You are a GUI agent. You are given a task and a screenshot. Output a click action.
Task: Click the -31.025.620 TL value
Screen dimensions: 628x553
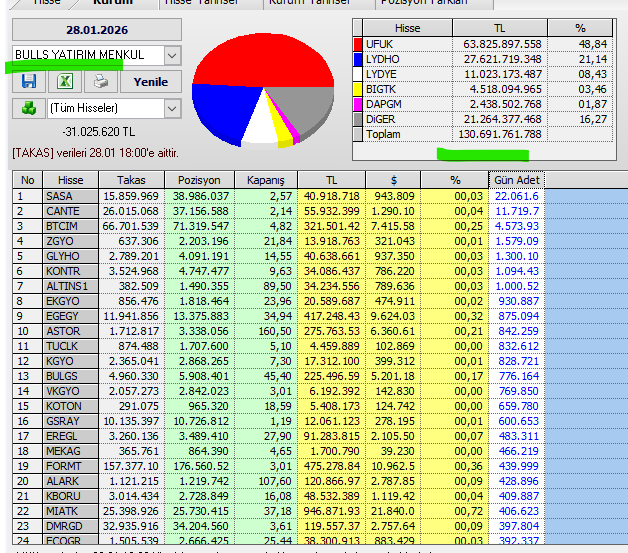point(99,132)
